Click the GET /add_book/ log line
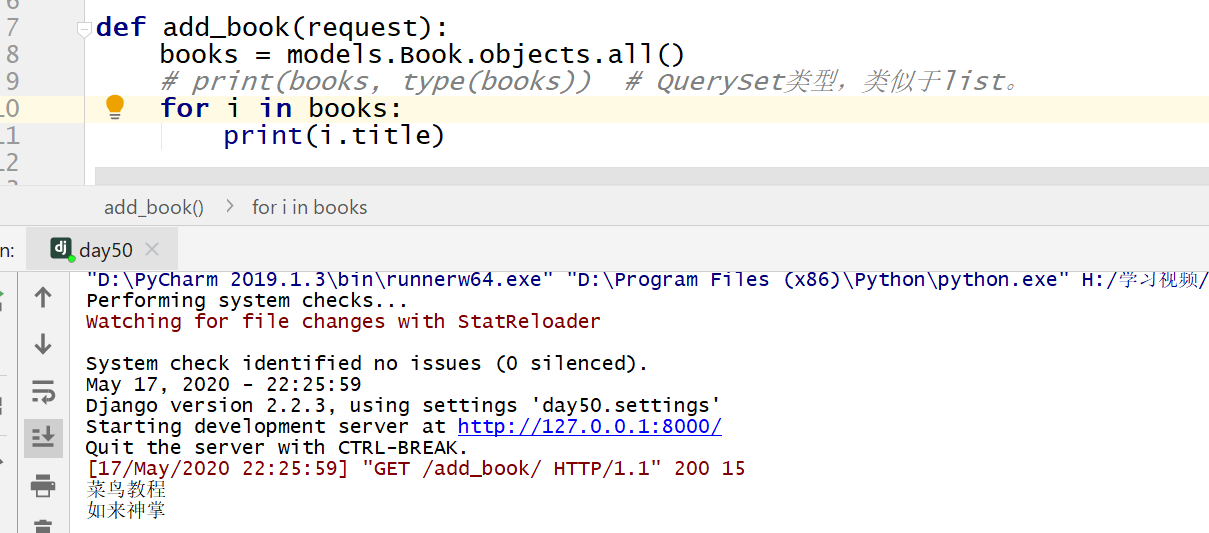 (415, 468)
